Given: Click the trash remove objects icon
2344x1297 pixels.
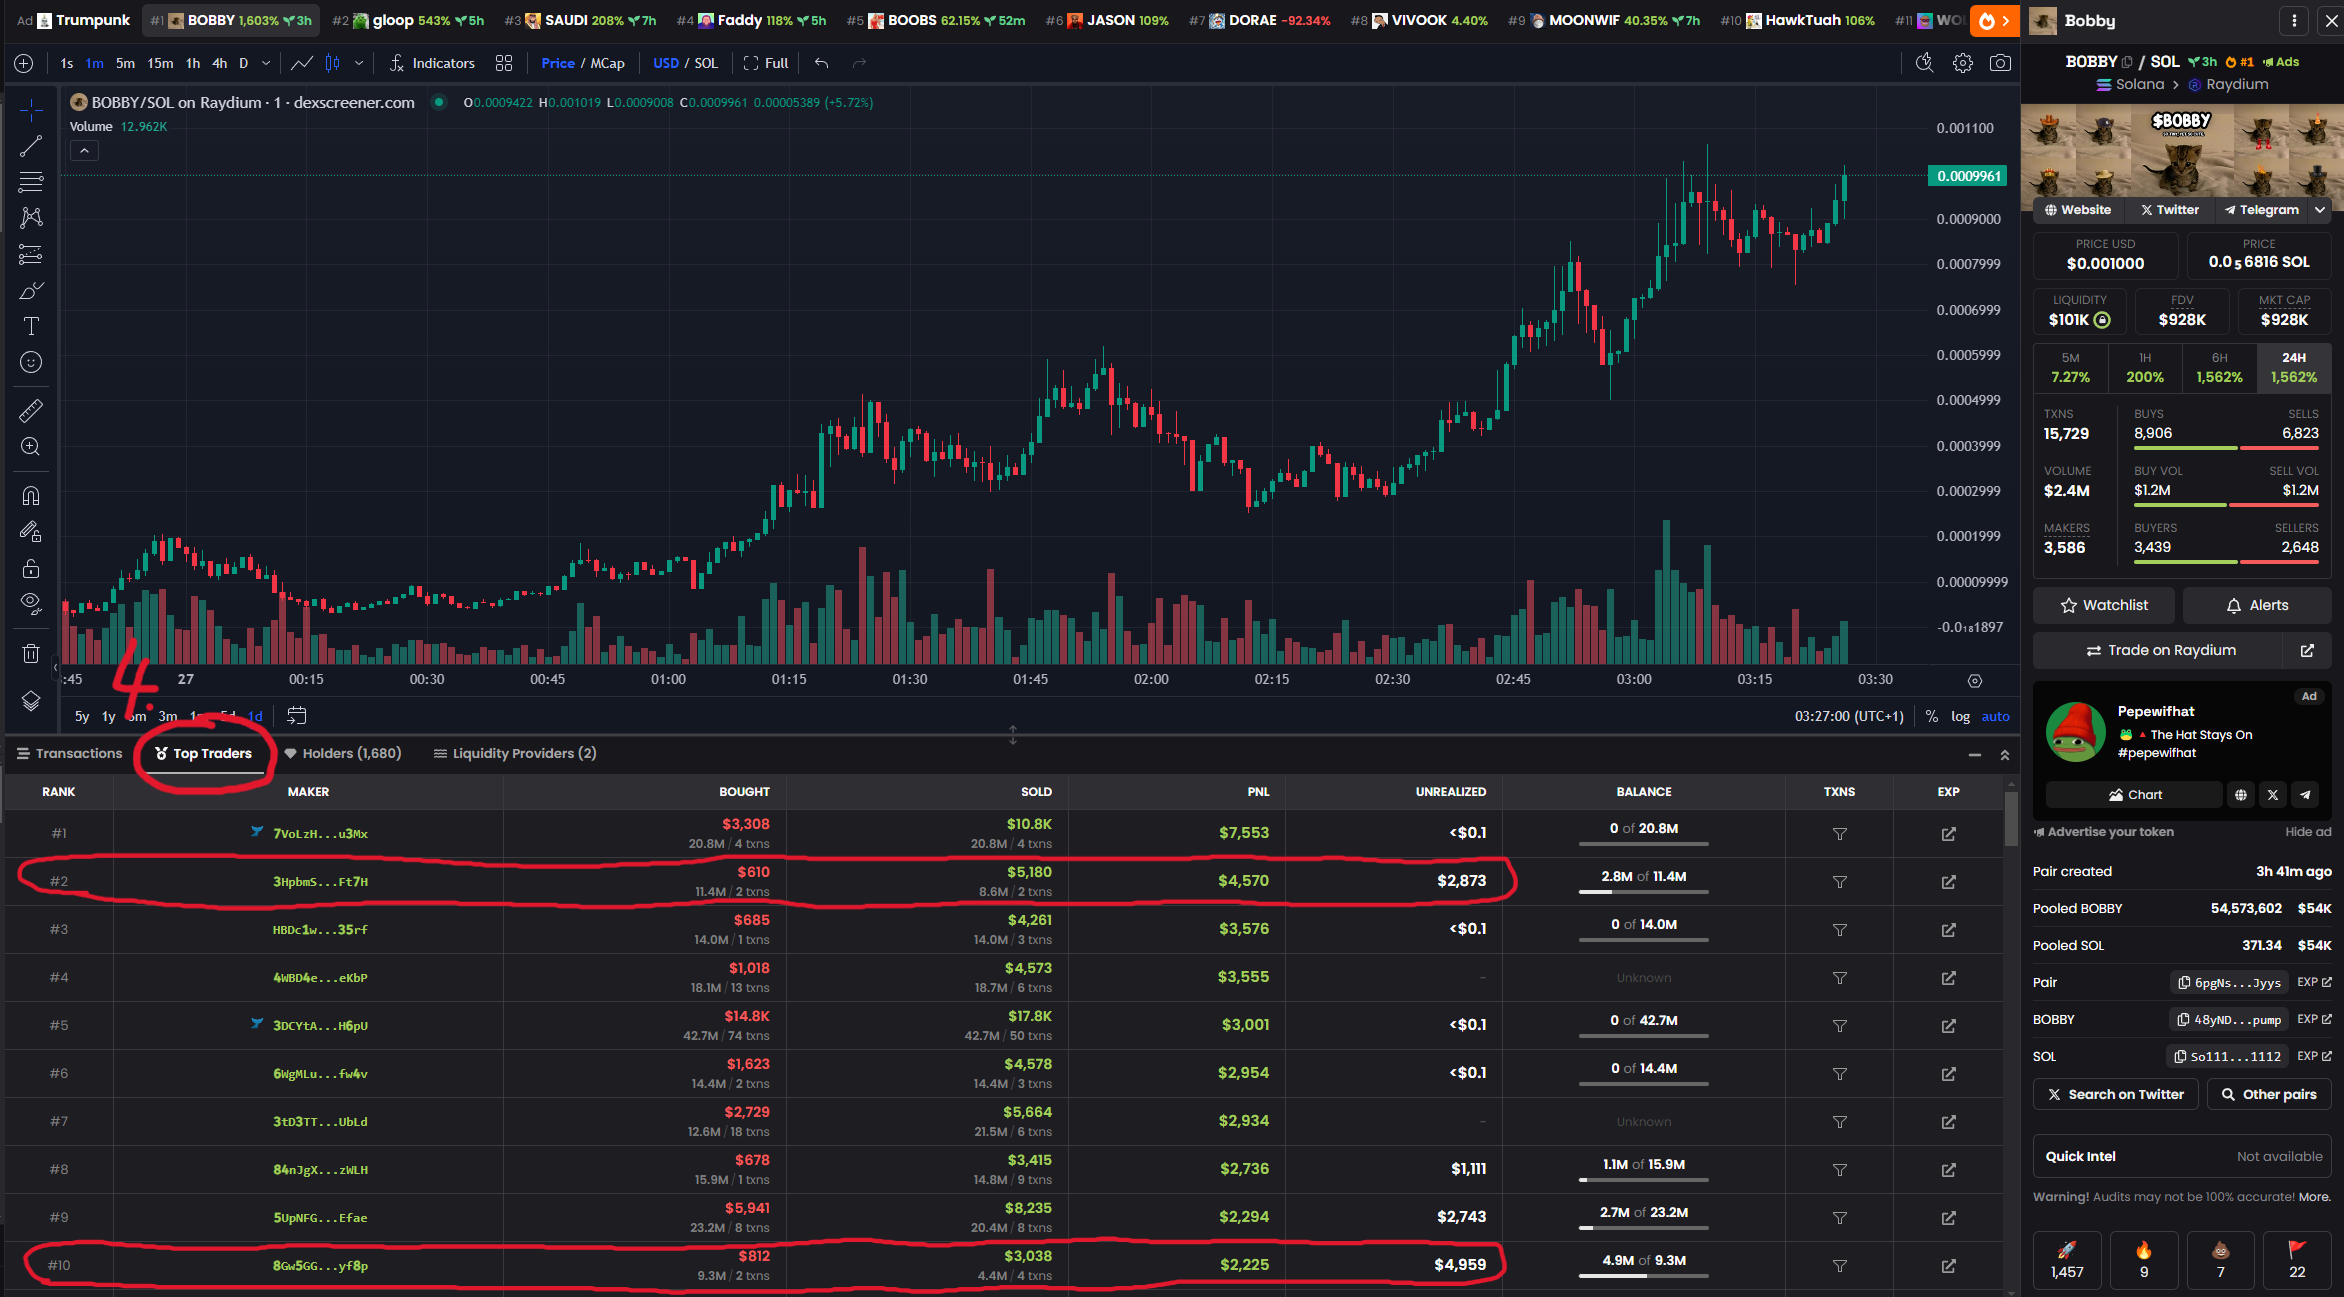Looking at the screenshot, I should pos(31,653).
